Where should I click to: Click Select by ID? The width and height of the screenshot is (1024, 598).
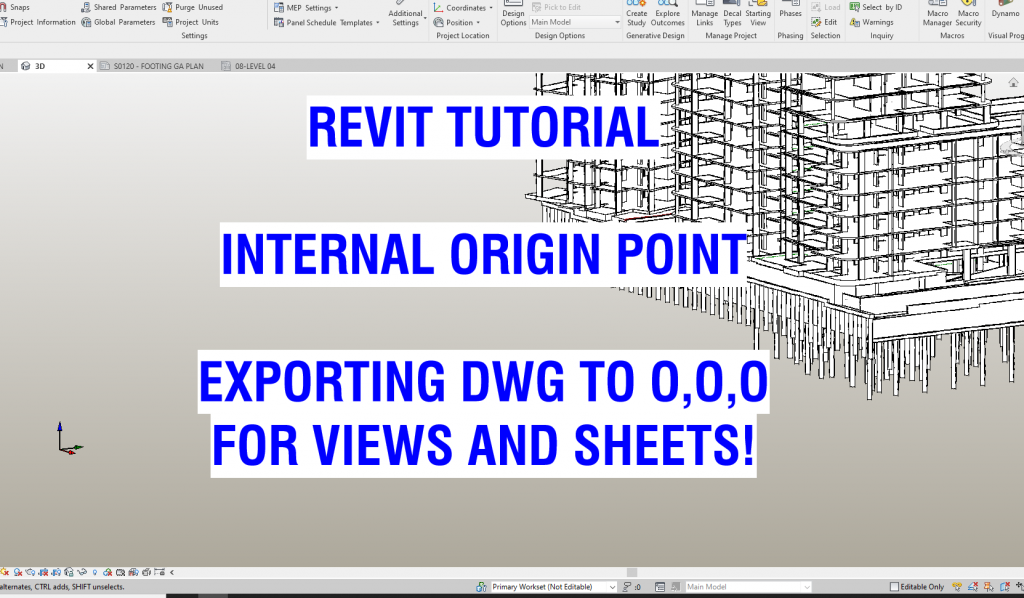click(876, 7)
